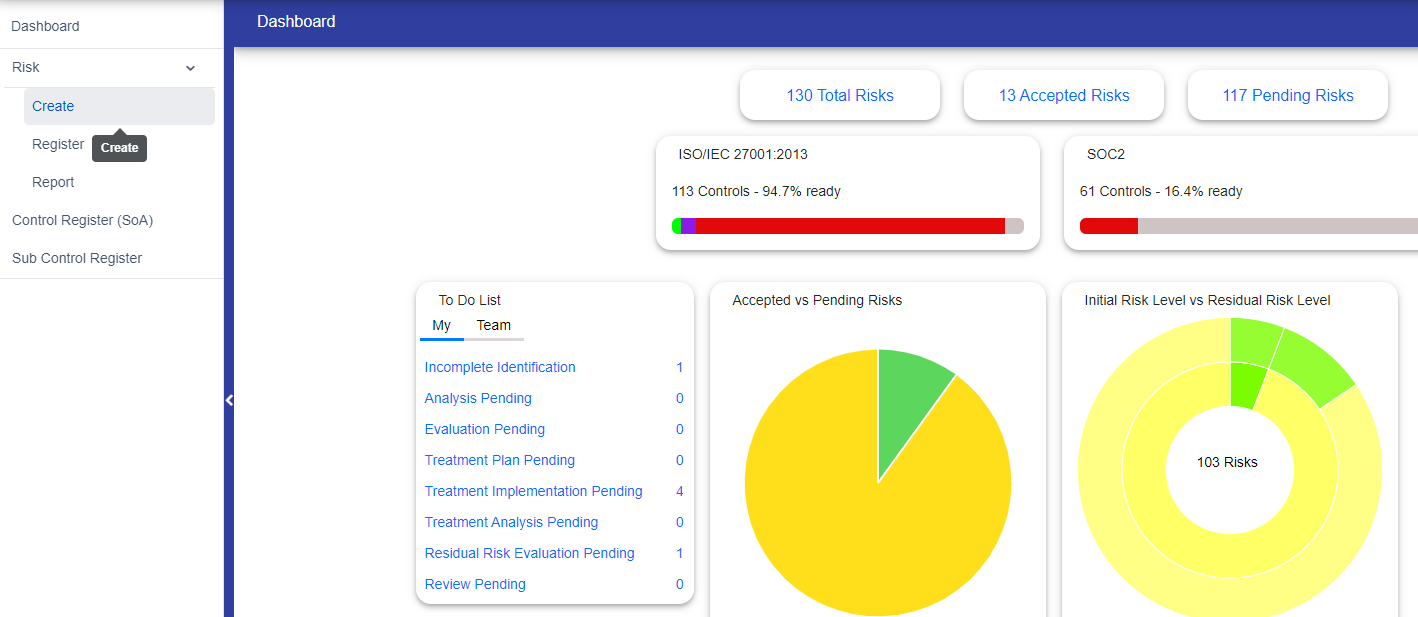Click the SOC2 readiness progress bar

coord(1250,226)
